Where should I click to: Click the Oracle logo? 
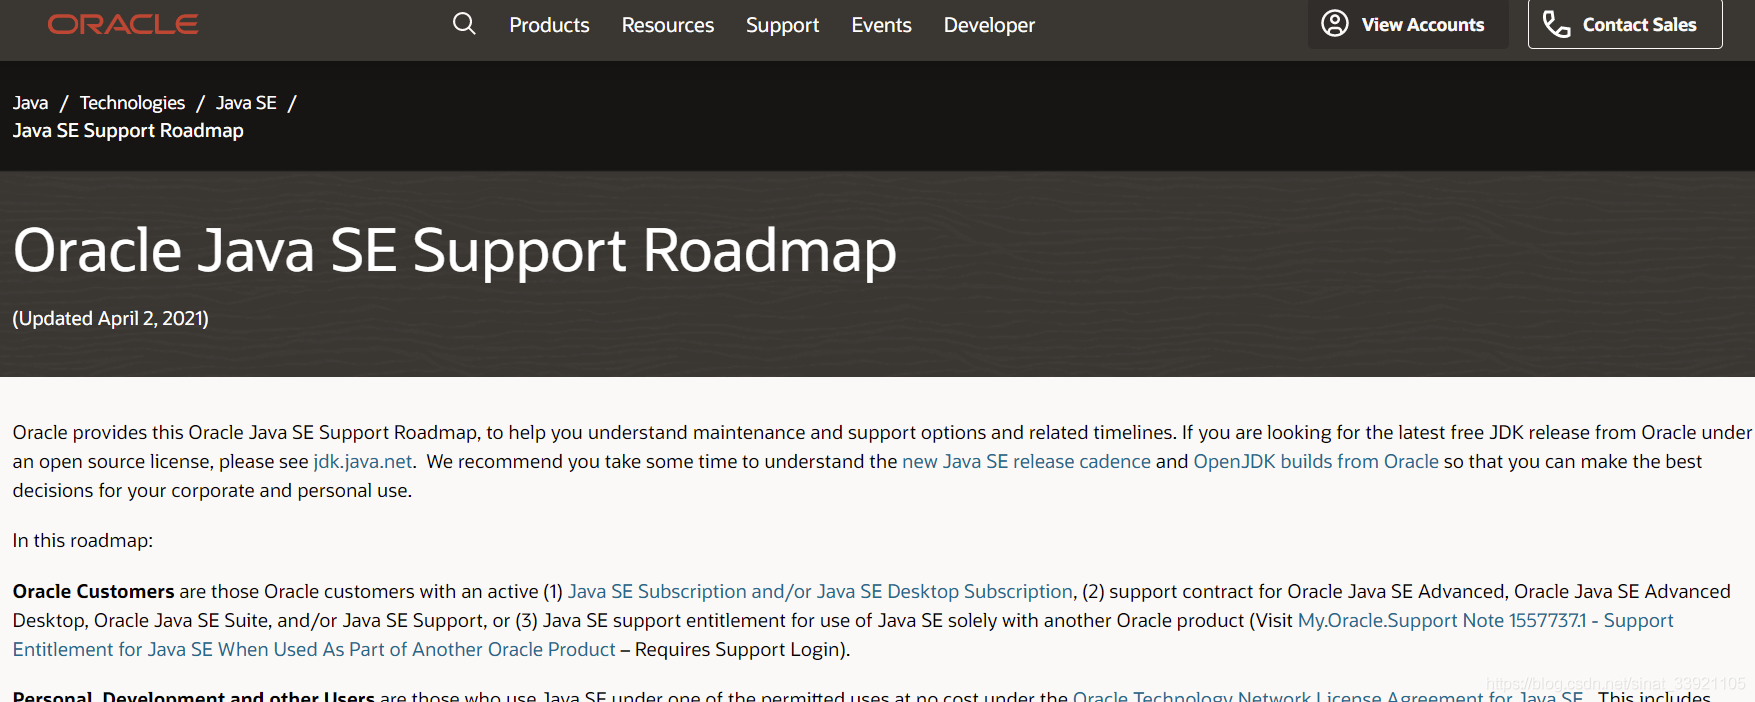coord(123,24)
